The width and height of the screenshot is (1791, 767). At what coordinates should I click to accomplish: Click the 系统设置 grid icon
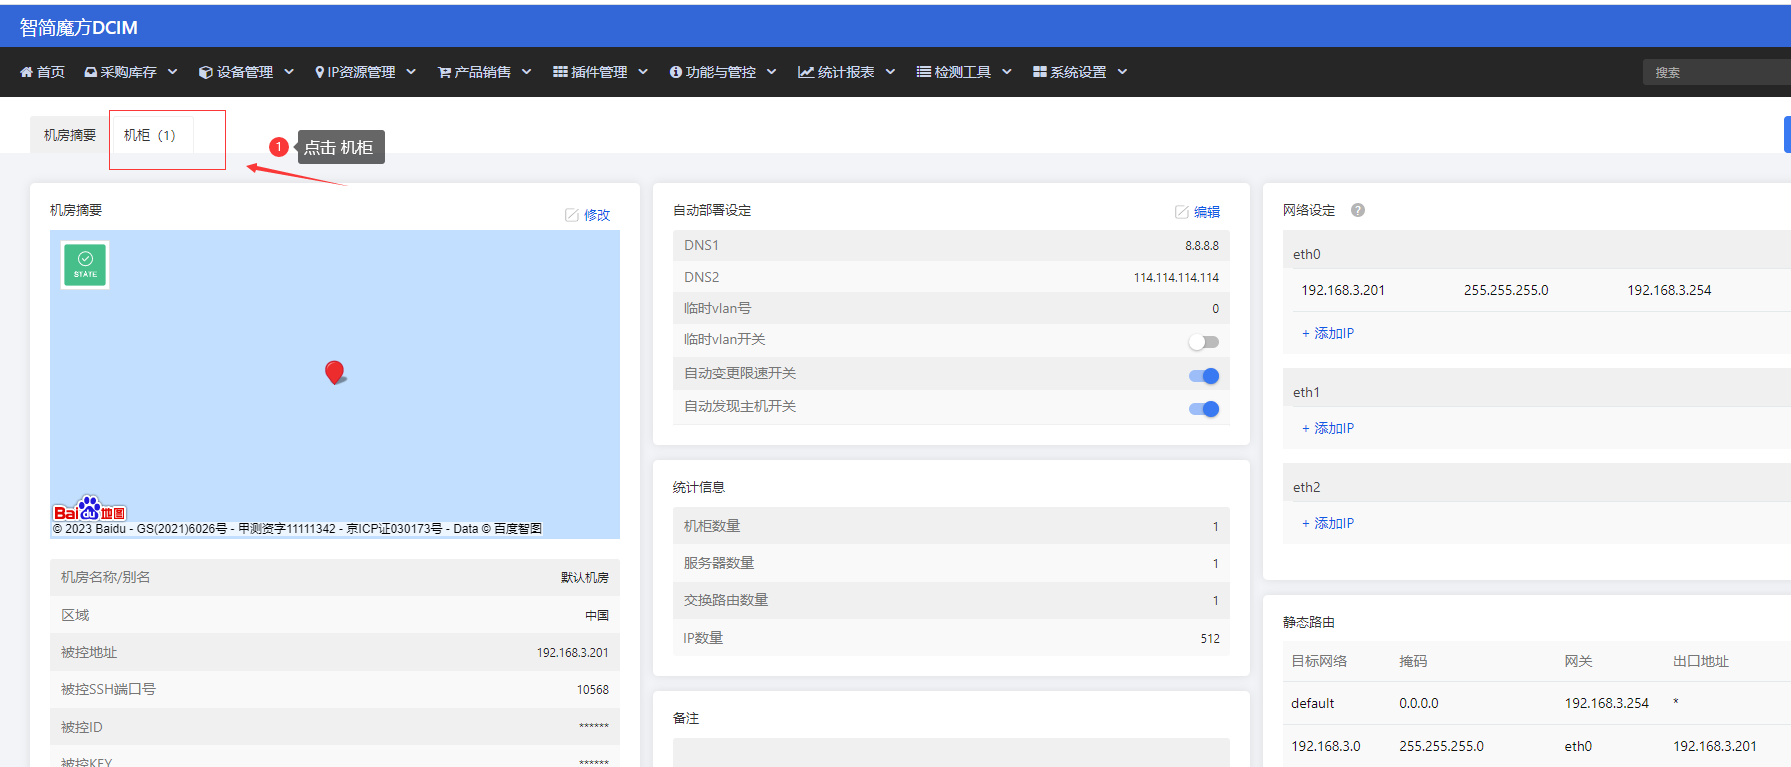click(x=1040, y=72)
